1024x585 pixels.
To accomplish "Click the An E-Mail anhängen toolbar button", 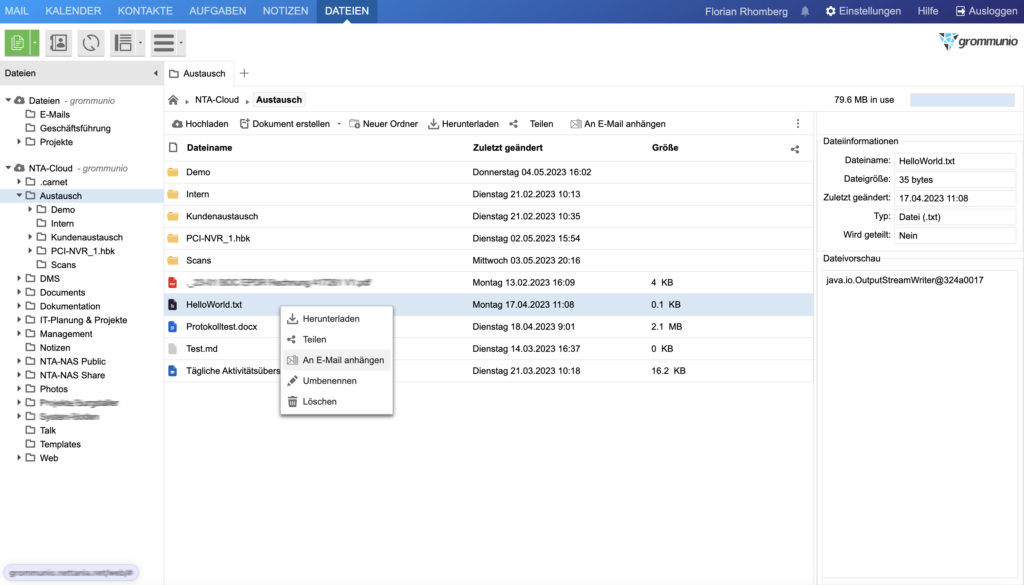I will (x=618, y=124).
